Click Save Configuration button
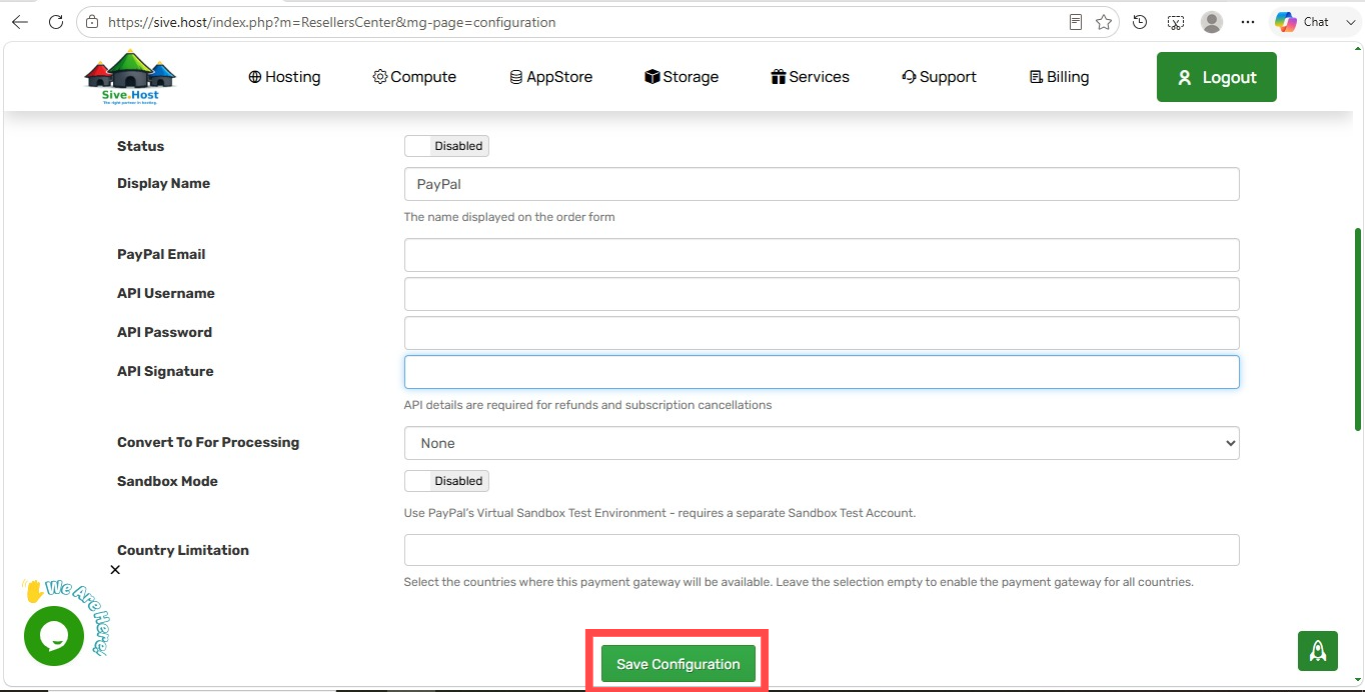The height and width of the screenshot is (692, 1365). point(678,664)
